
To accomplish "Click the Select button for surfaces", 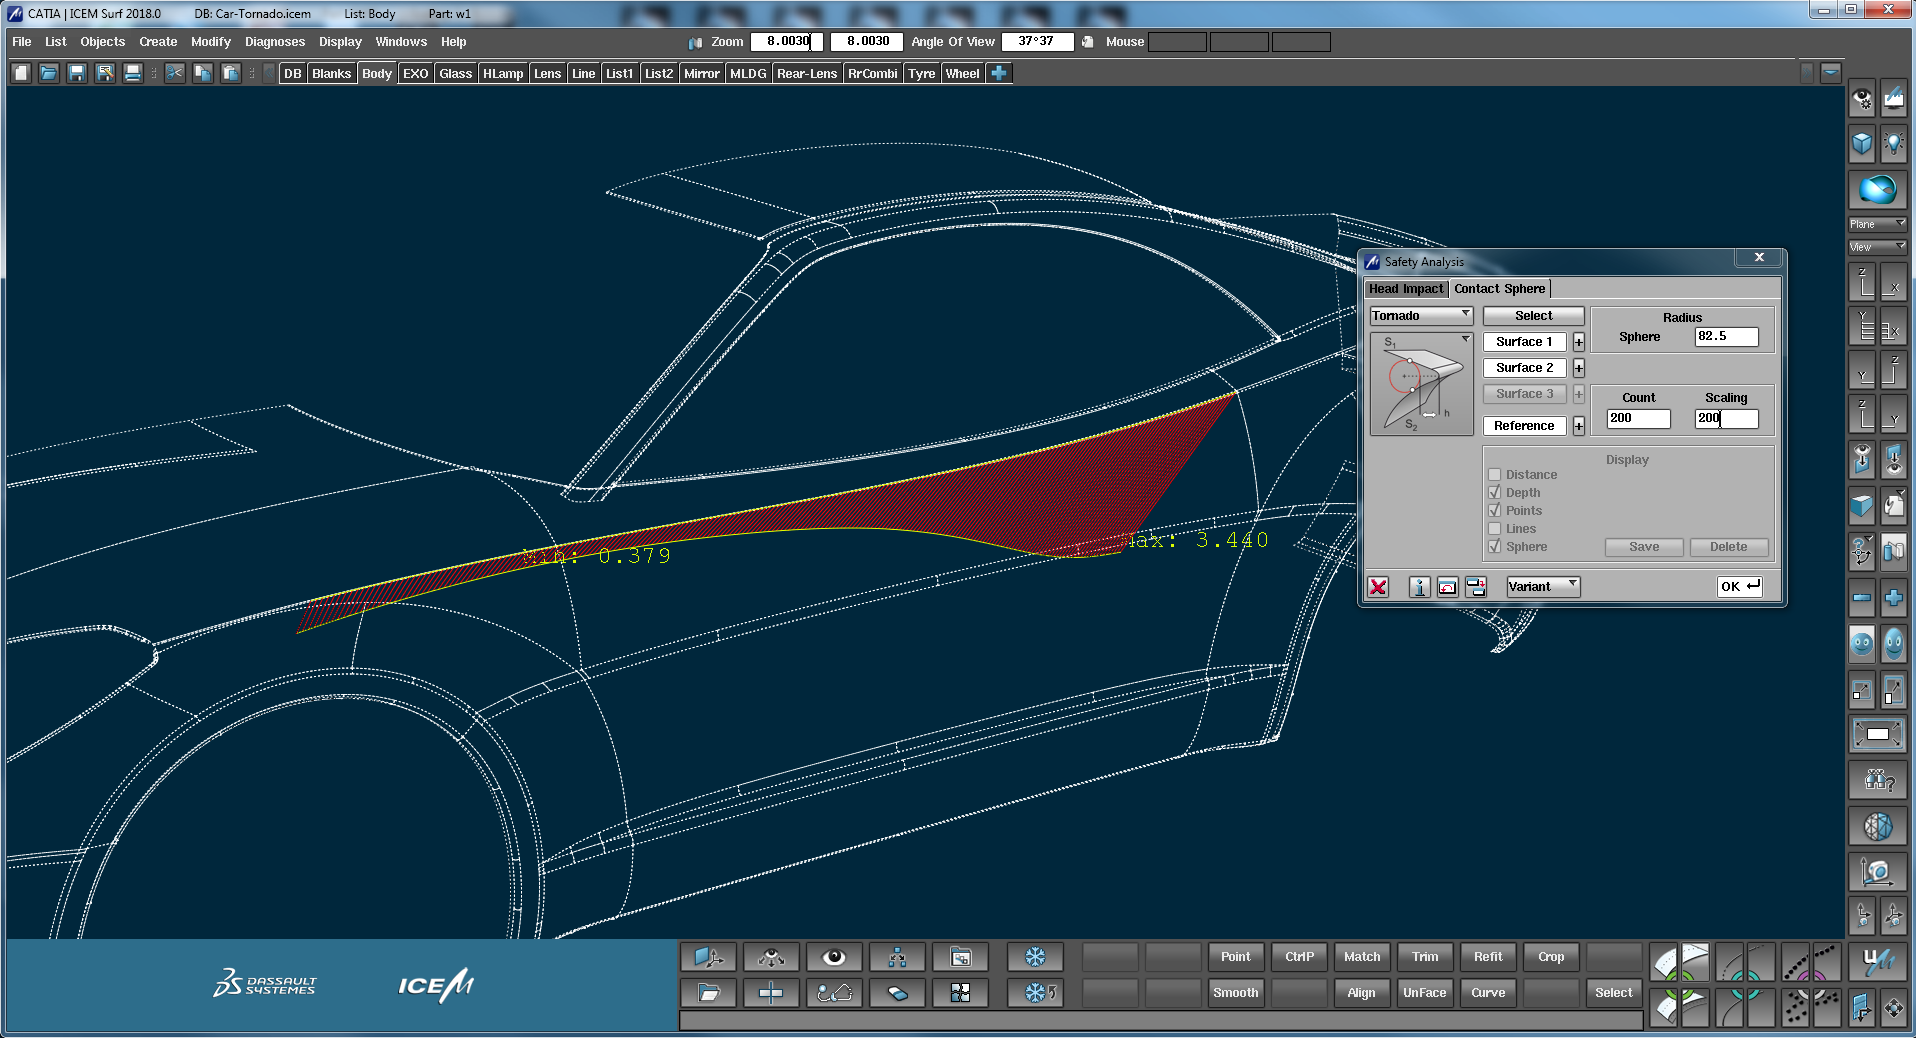I will point(1533,315).
